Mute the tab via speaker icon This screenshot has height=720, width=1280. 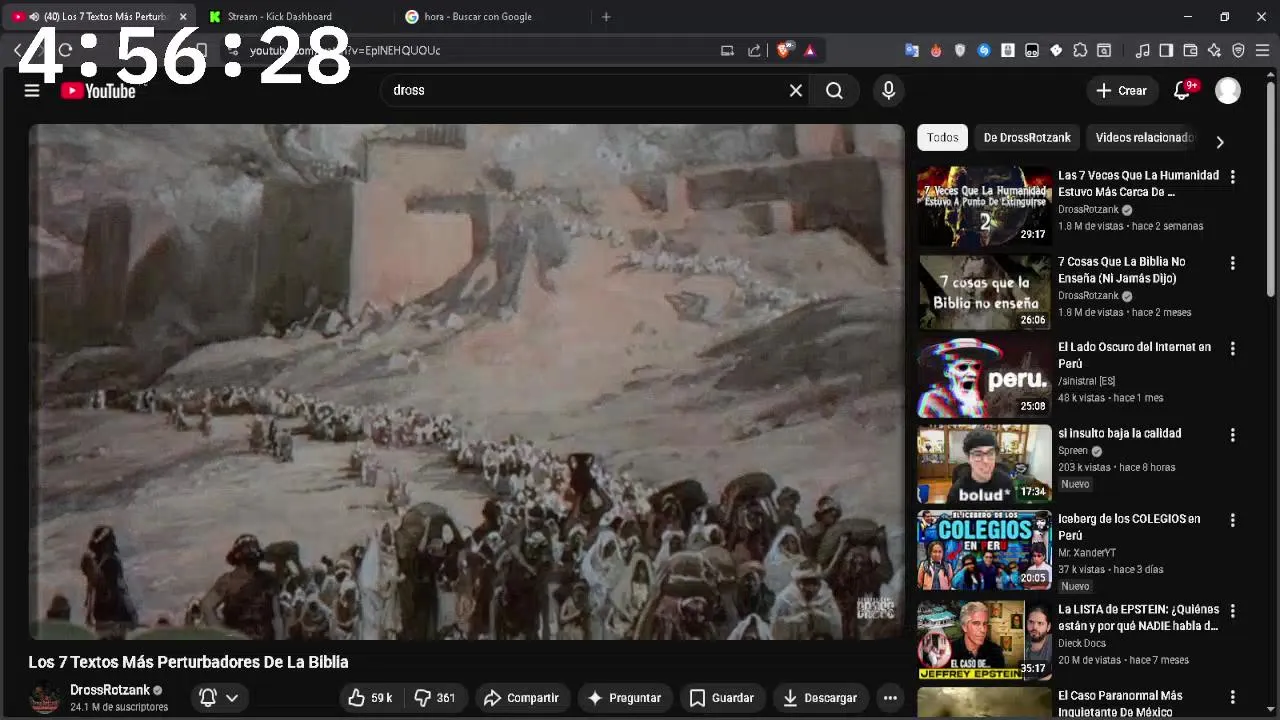34,17
